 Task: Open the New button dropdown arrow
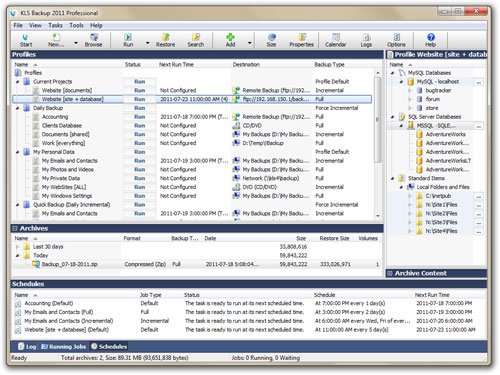pos(76,43)
